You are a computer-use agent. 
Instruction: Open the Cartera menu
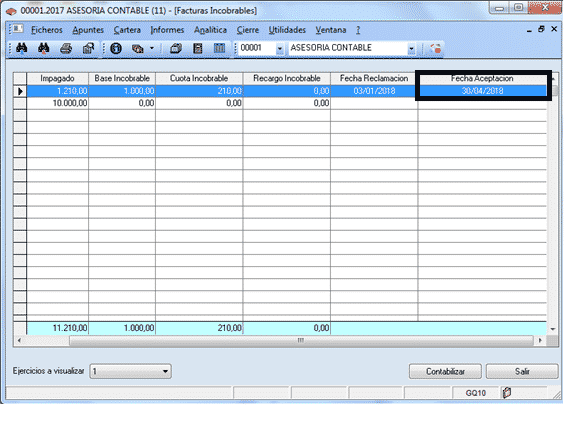tap(127, 30)
